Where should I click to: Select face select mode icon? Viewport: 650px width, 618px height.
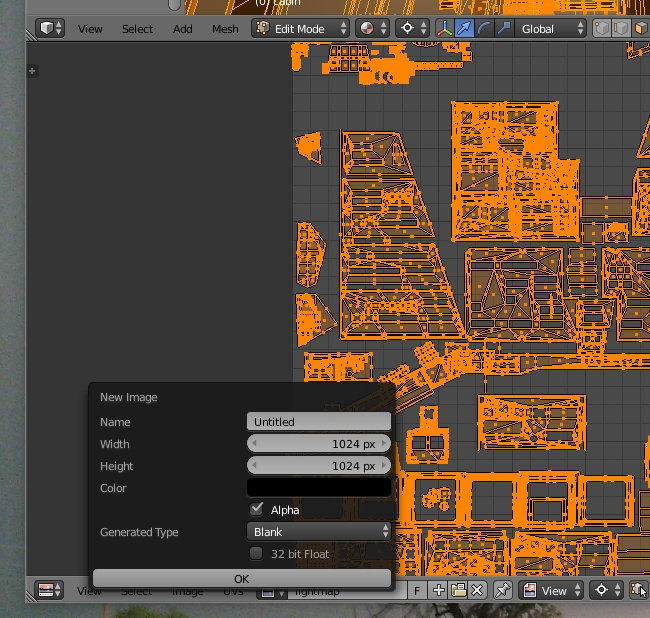pos(641,29)
